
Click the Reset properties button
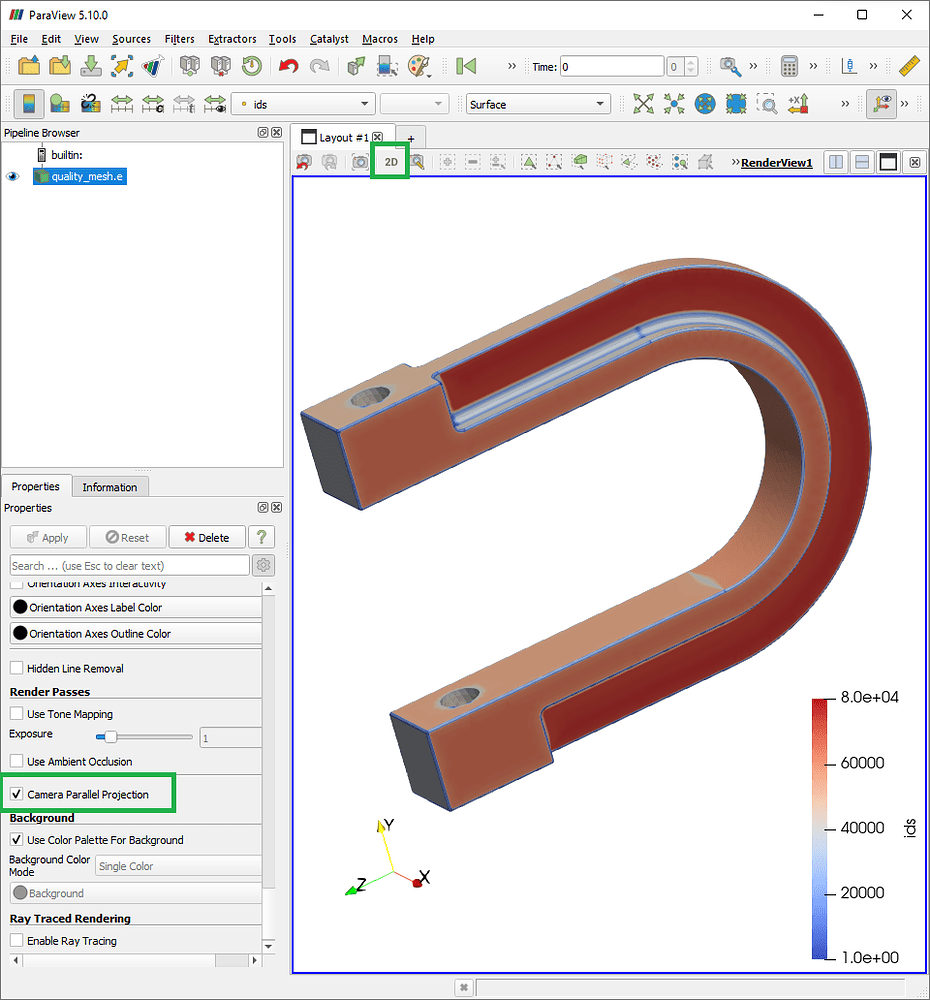tap(128, 538)
